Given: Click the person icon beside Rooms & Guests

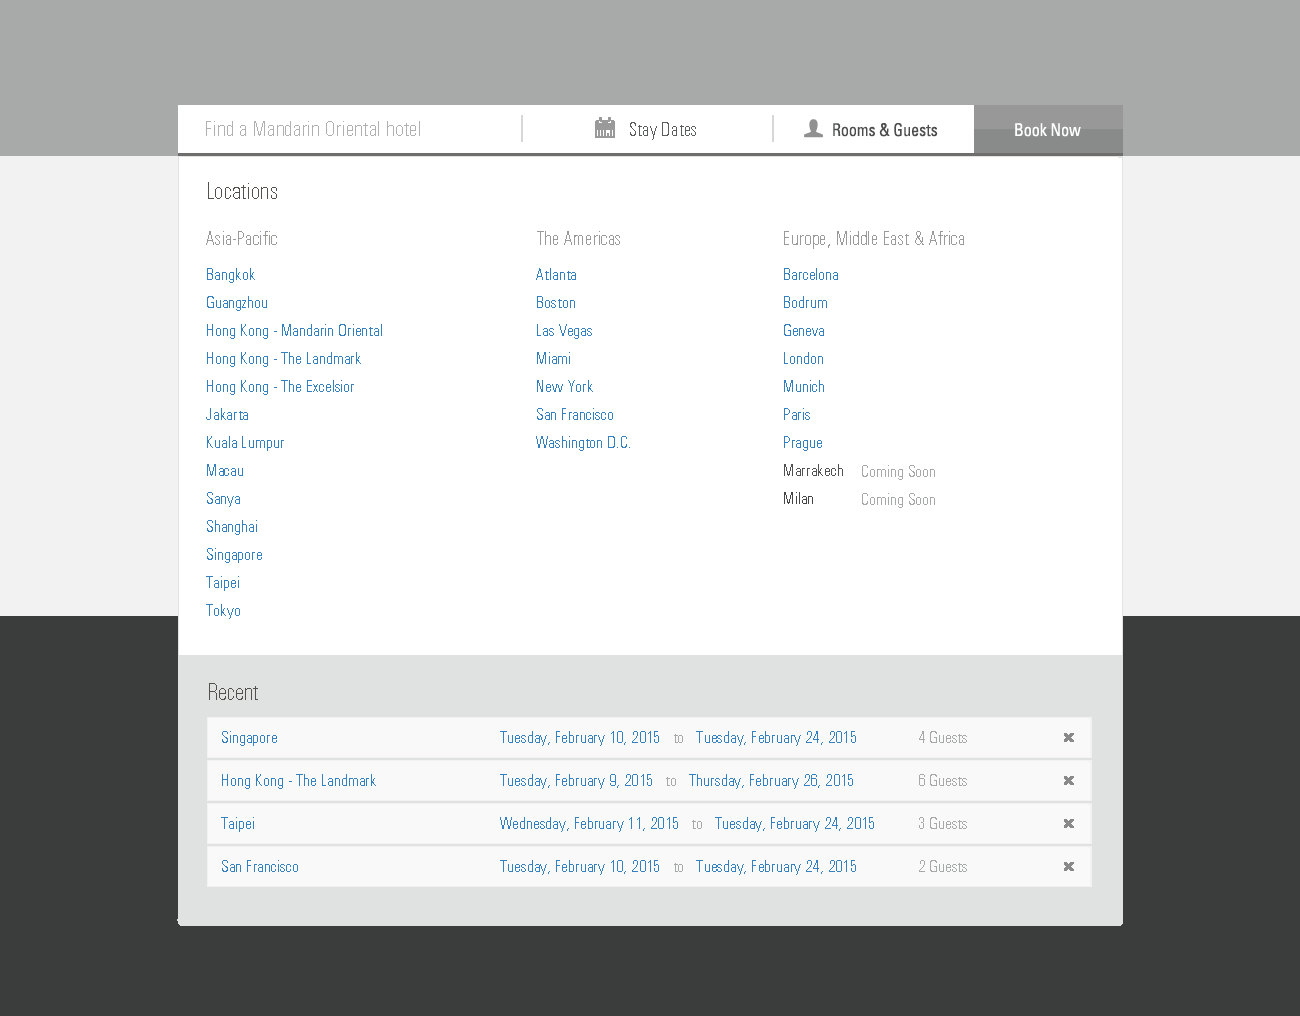Looking at the screenshot, I should point(814,129).
